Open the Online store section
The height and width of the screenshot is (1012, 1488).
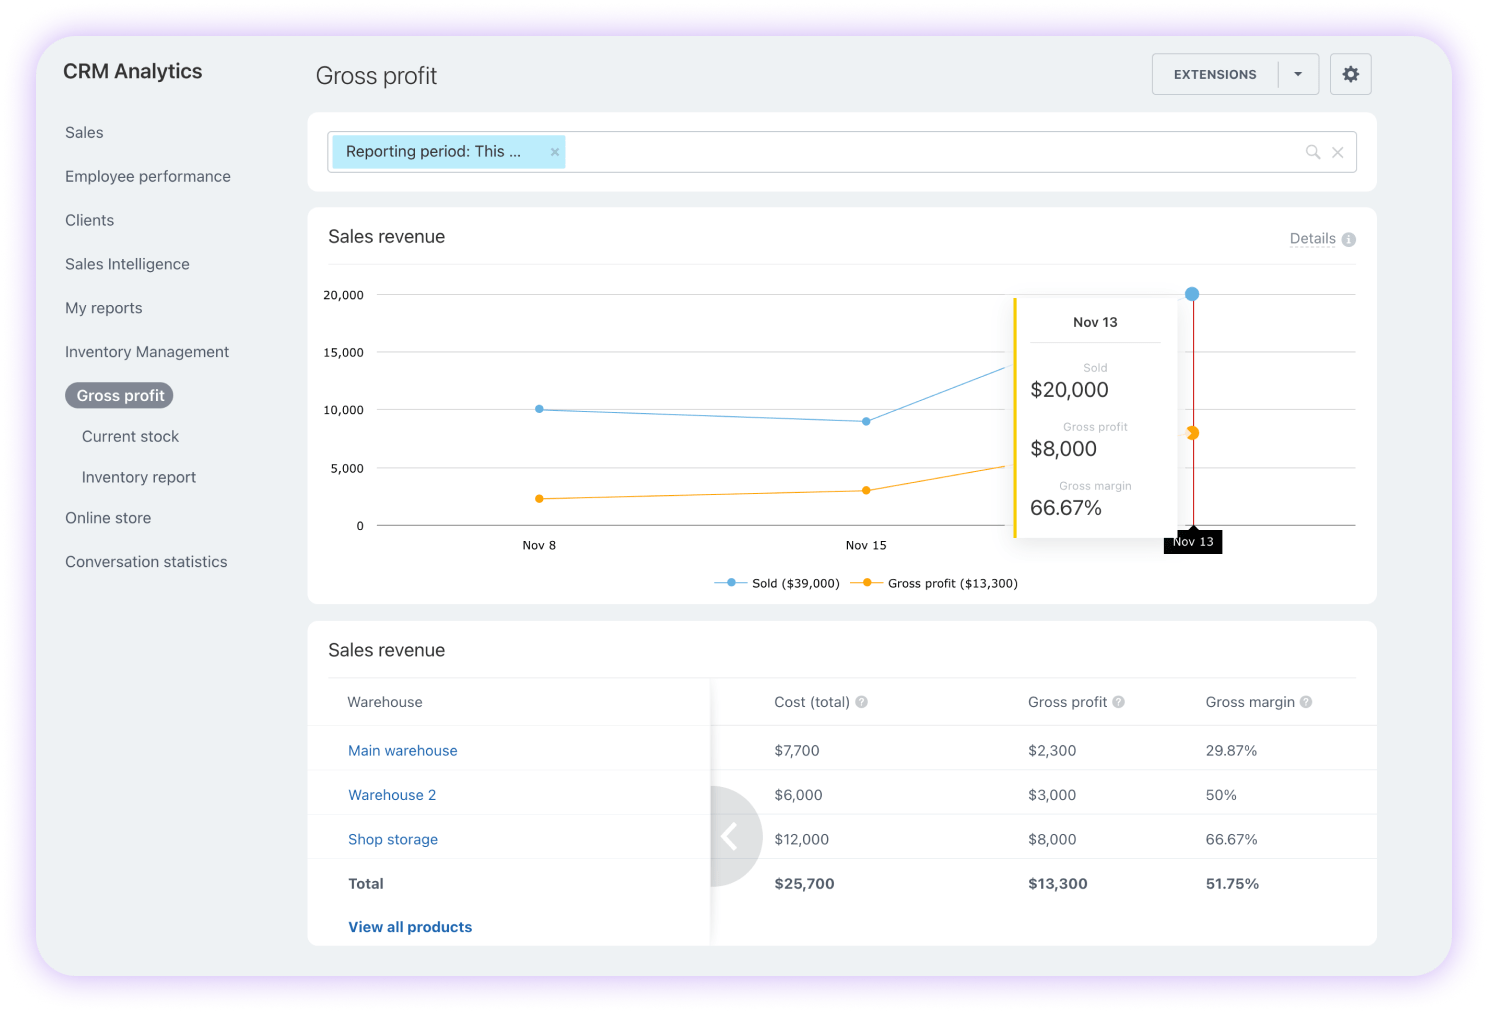pos(108,518)
